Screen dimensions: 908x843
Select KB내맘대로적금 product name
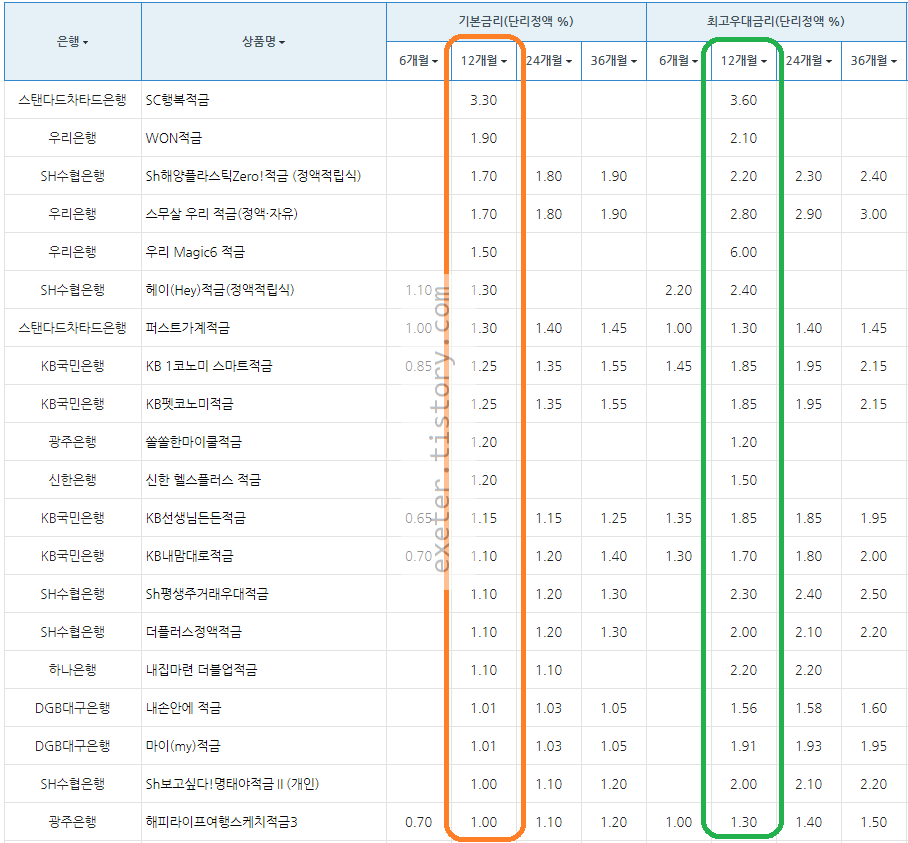(x=189, y=556)
